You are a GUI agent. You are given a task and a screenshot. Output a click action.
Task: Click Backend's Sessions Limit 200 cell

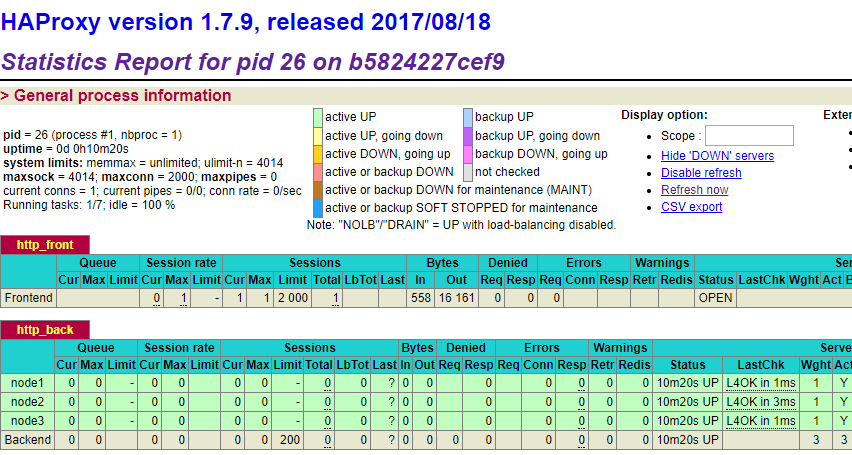287,440
